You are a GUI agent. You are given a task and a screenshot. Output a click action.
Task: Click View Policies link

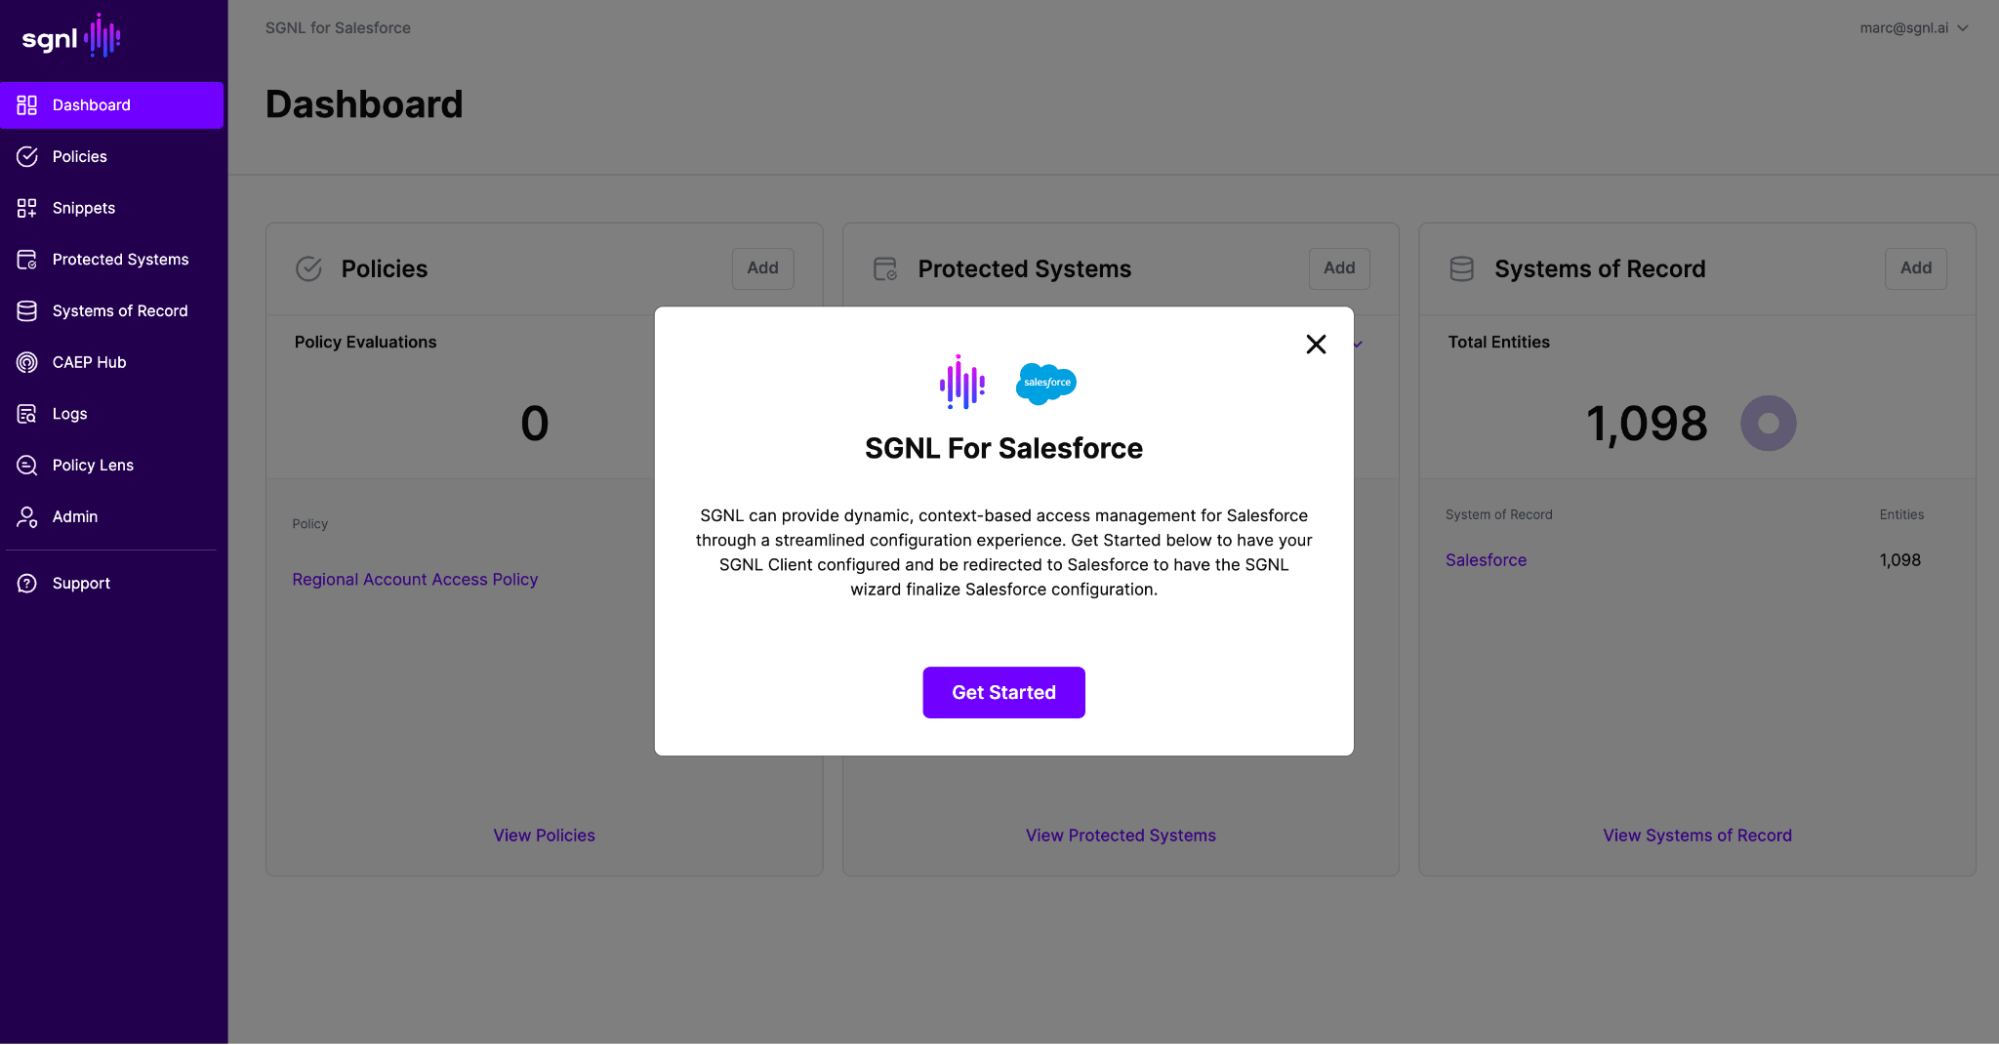[x=544, y=835]
